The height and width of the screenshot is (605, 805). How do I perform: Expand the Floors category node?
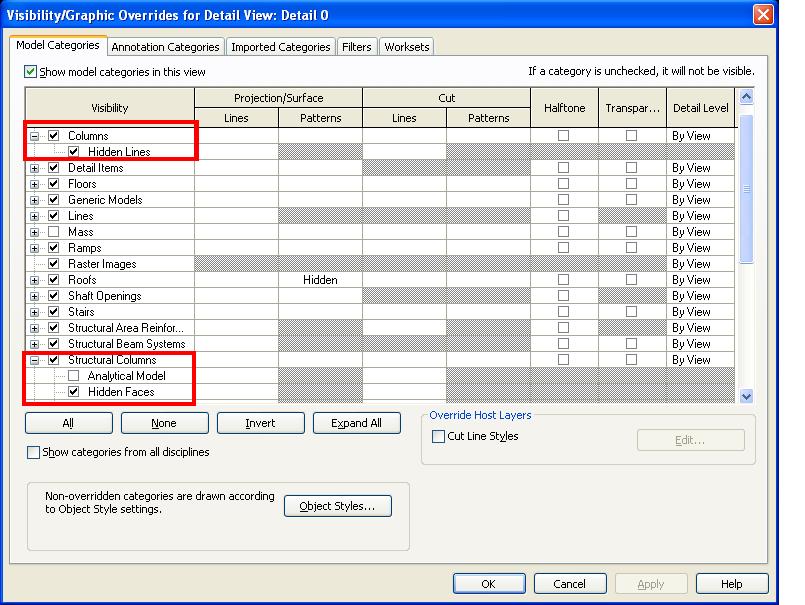[x=35, y=184]
